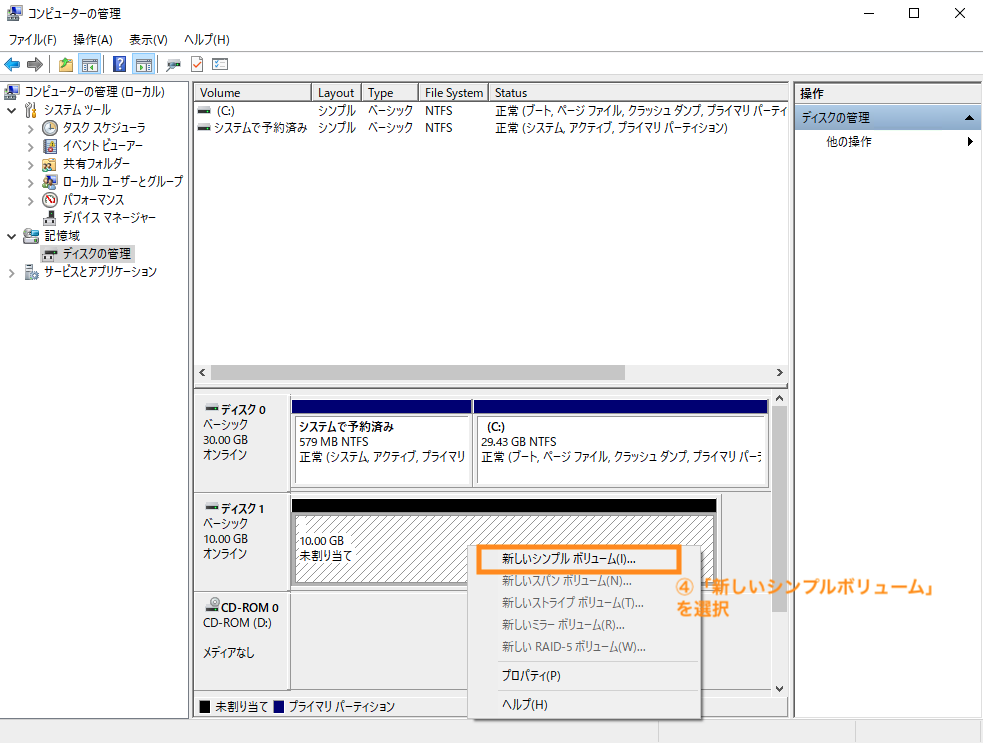The image size is (983, 743).
Task: Select the (C:) 29.43 GB NTFS partition block
Action: pos(621,443)
